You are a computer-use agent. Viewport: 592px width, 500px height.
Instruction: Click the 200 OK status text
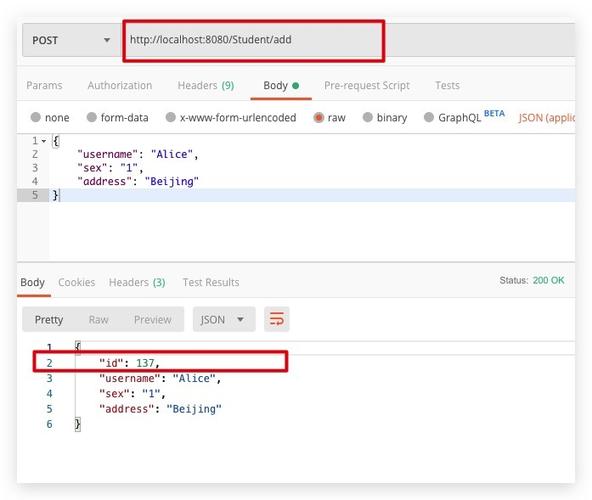coord(548,280)
